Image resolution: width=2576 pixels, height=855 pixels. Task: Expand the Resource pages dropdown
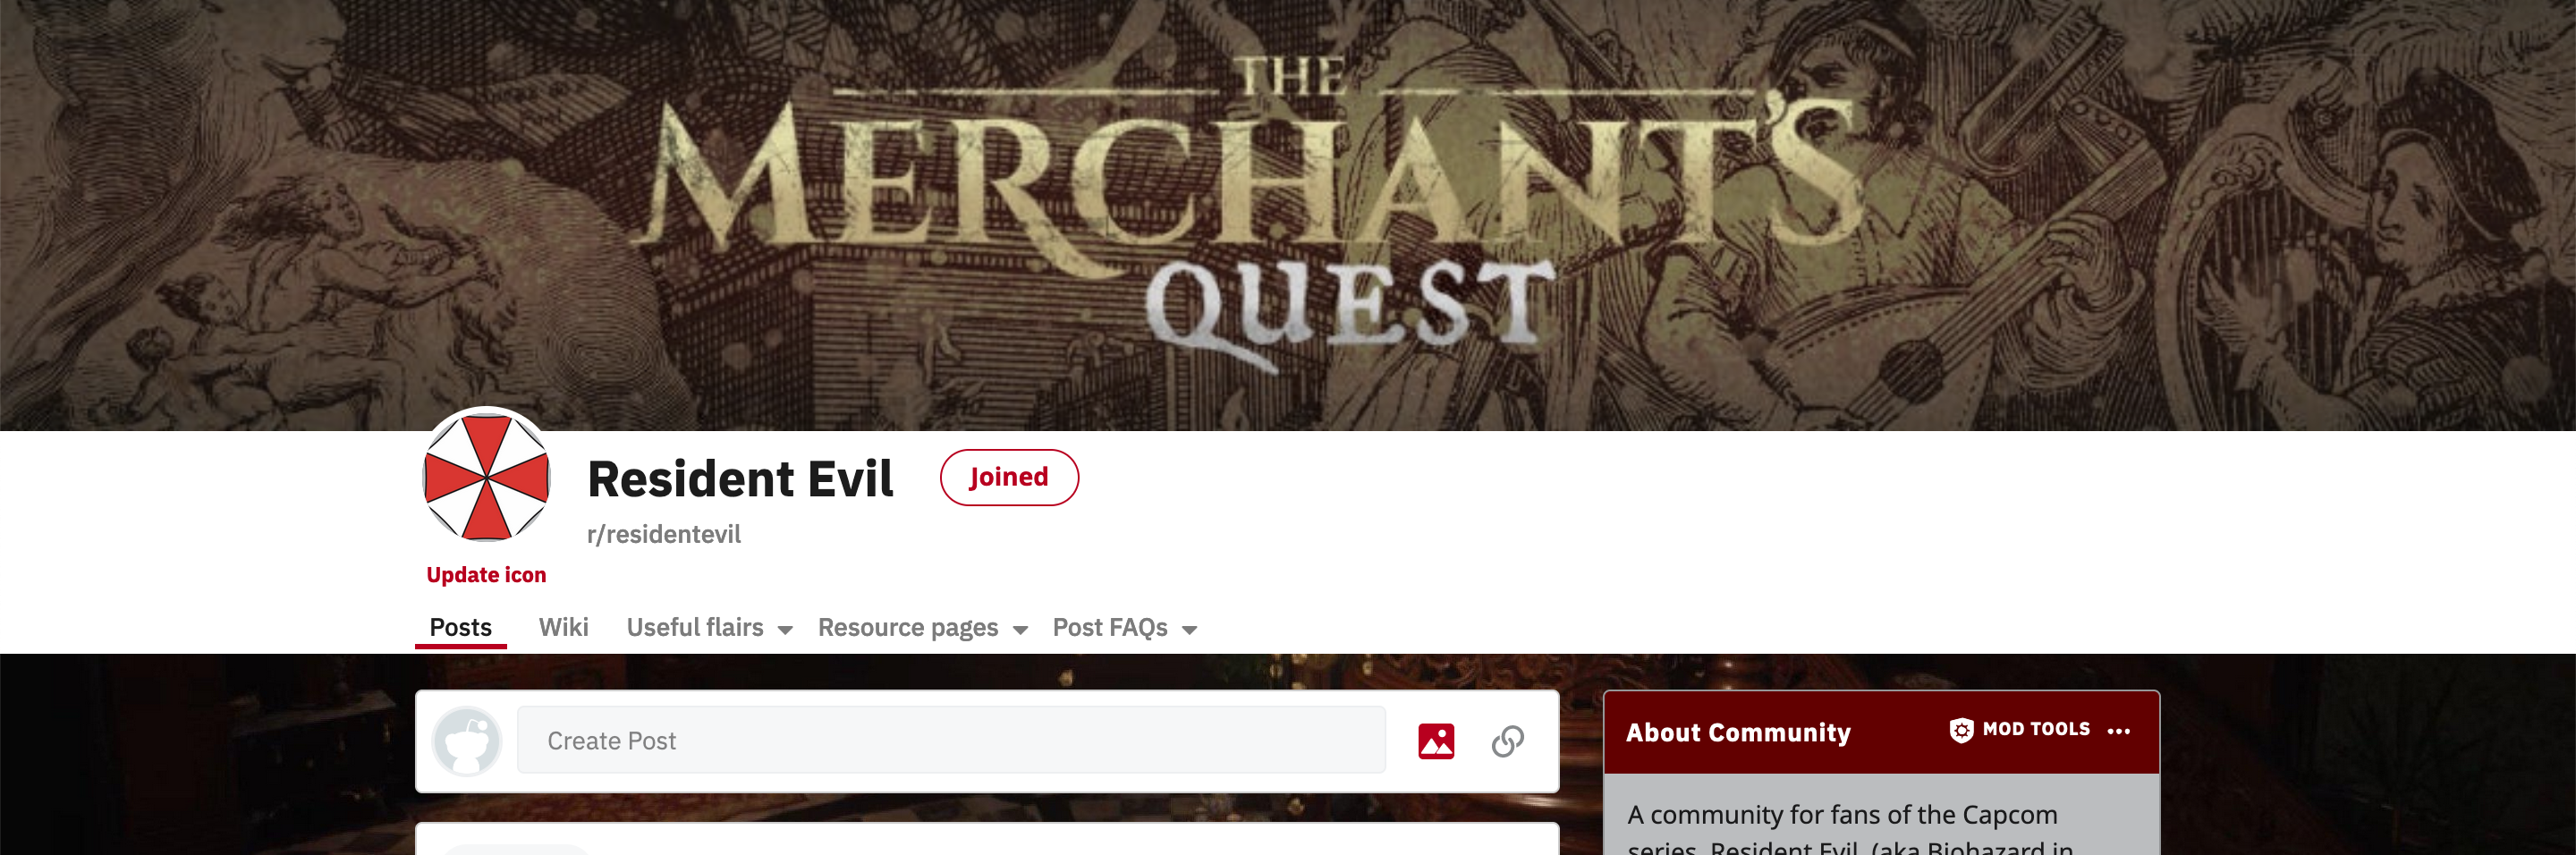(922, 628)
